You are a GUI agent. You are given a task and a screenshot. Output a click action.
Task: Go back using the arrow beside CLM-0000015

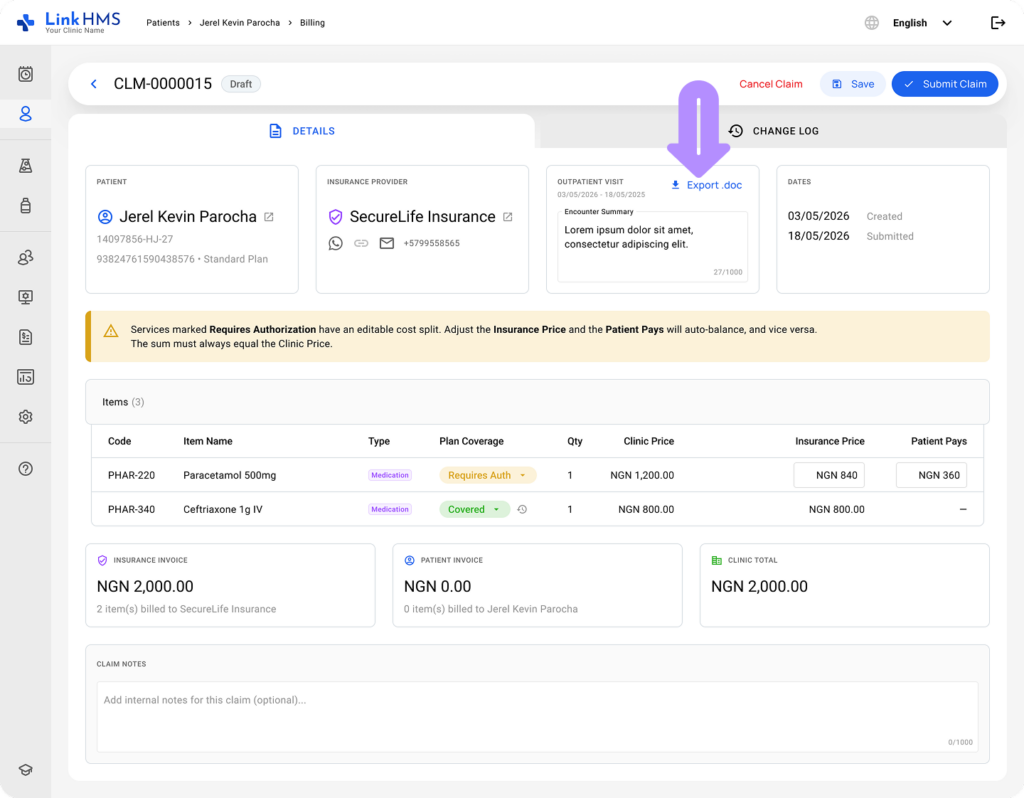point(94,84)
